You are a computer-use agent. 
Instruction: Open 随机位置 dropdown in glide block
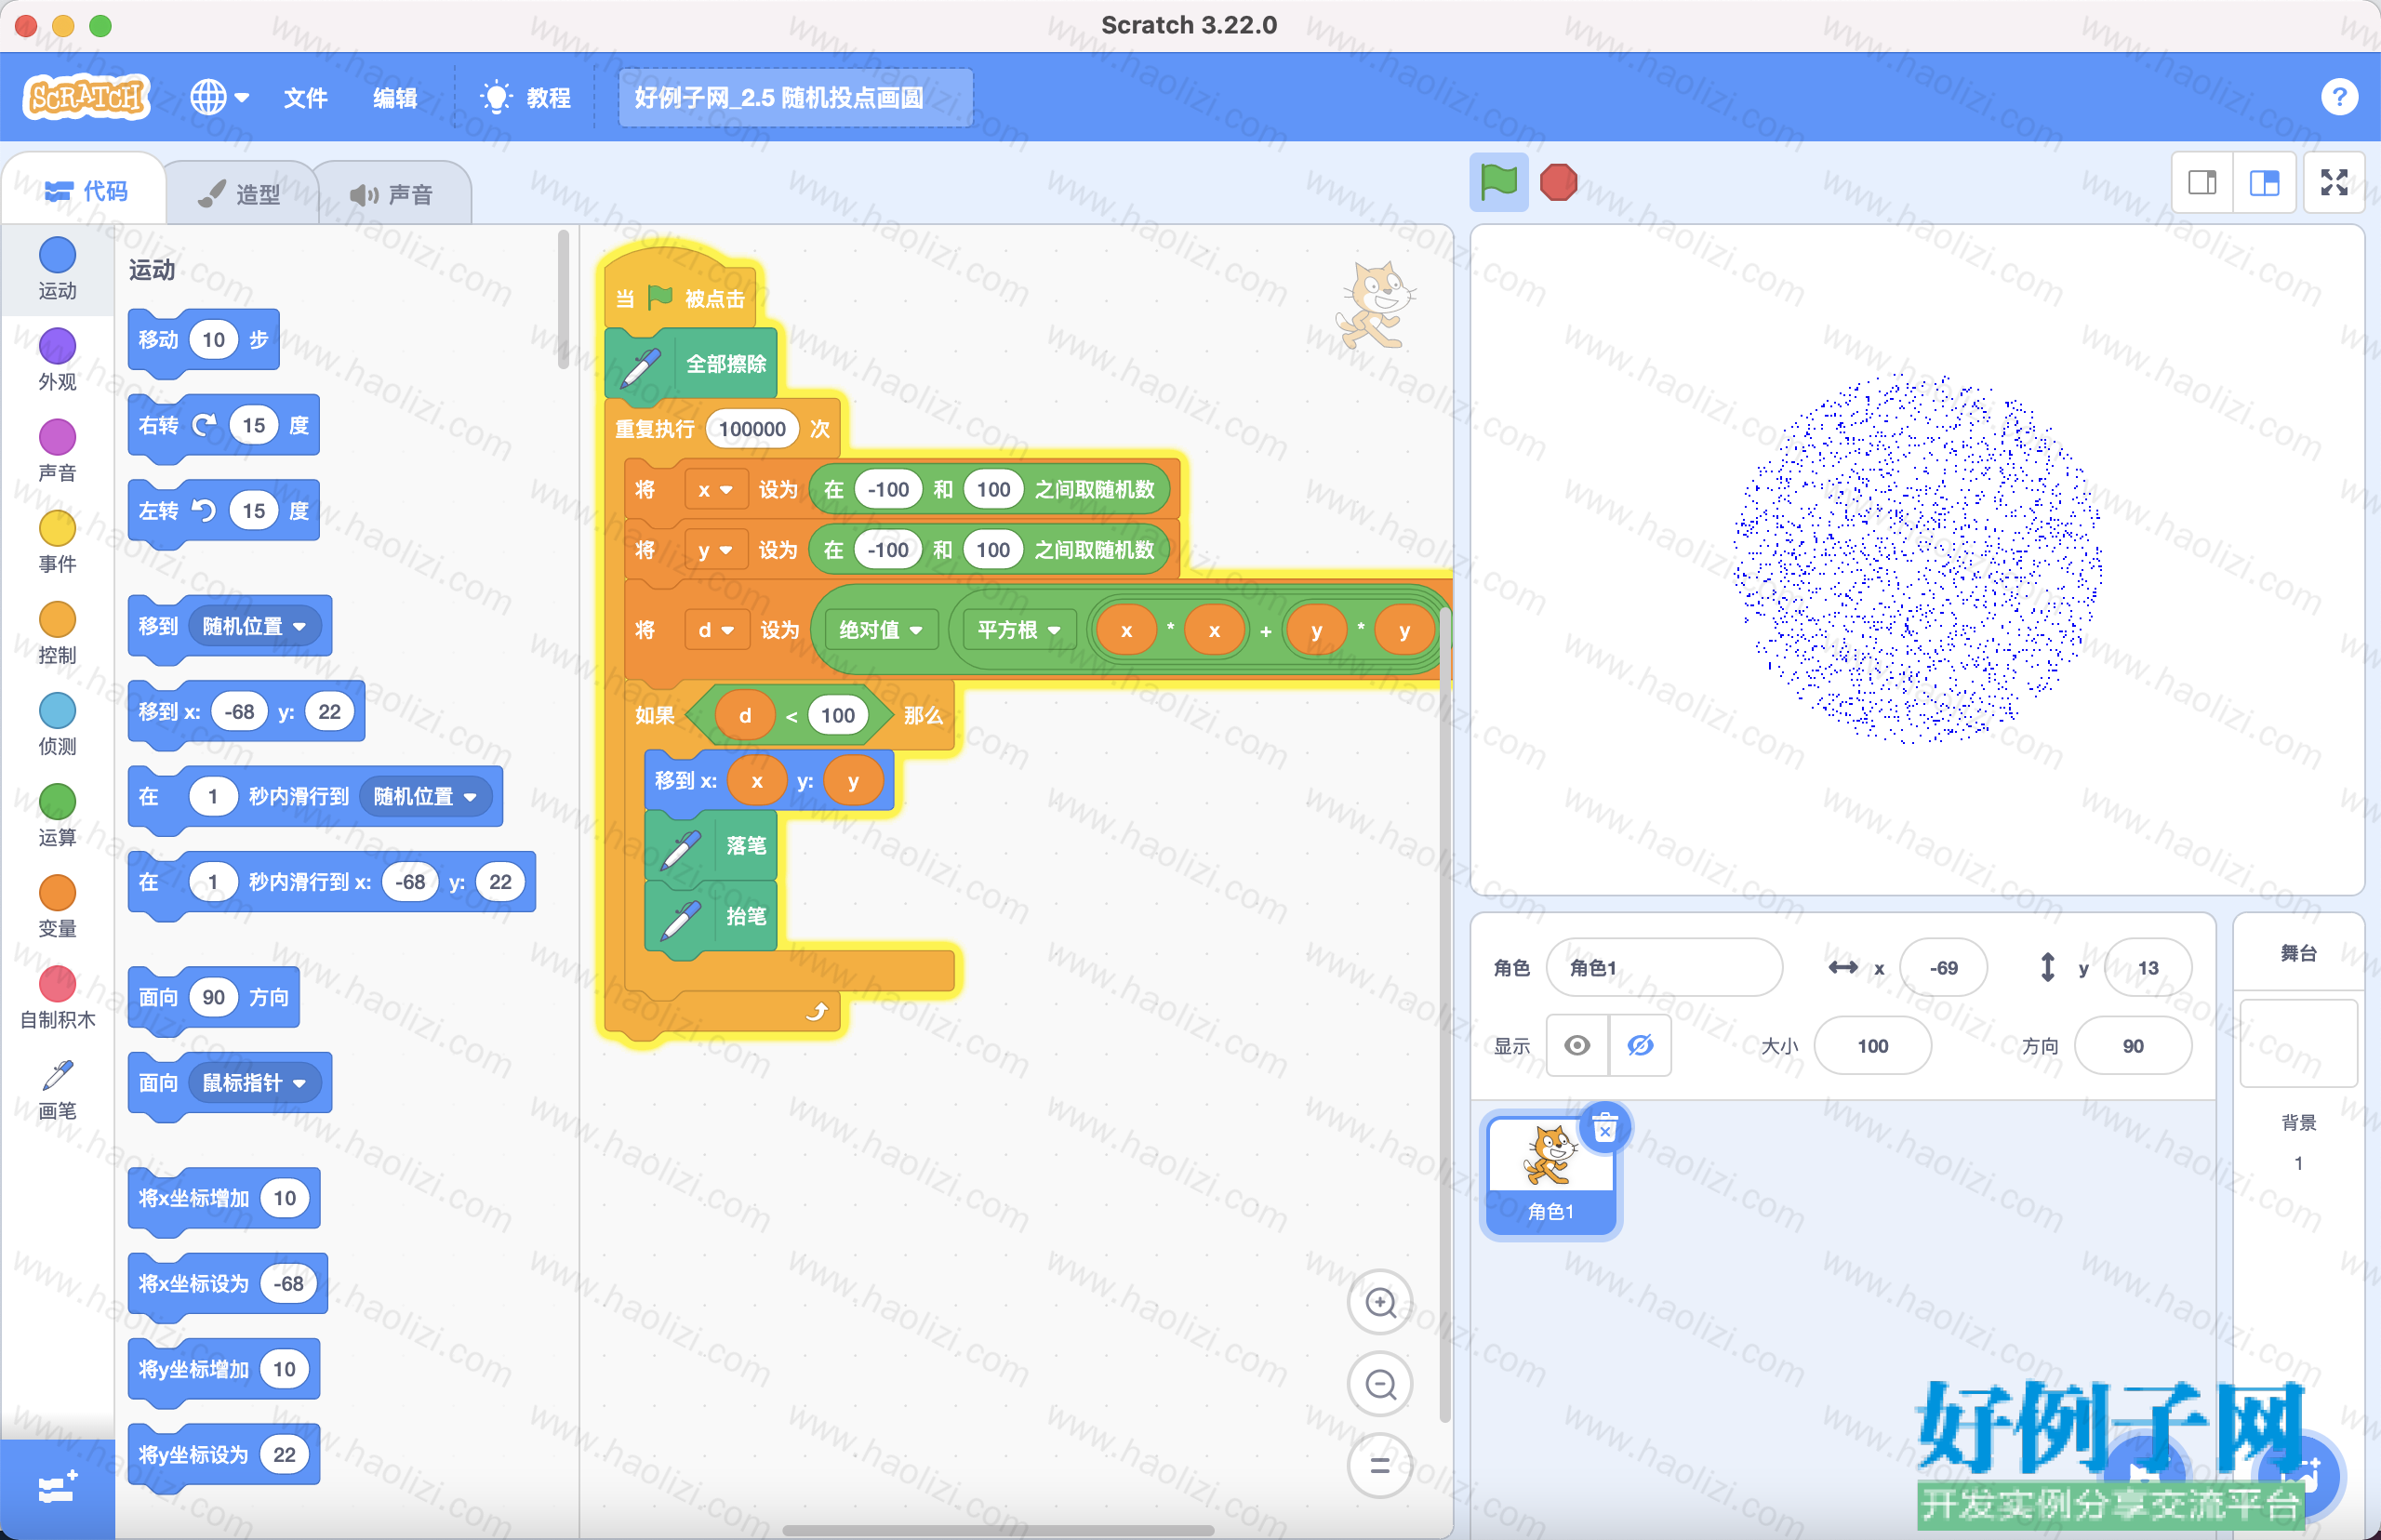427,796
